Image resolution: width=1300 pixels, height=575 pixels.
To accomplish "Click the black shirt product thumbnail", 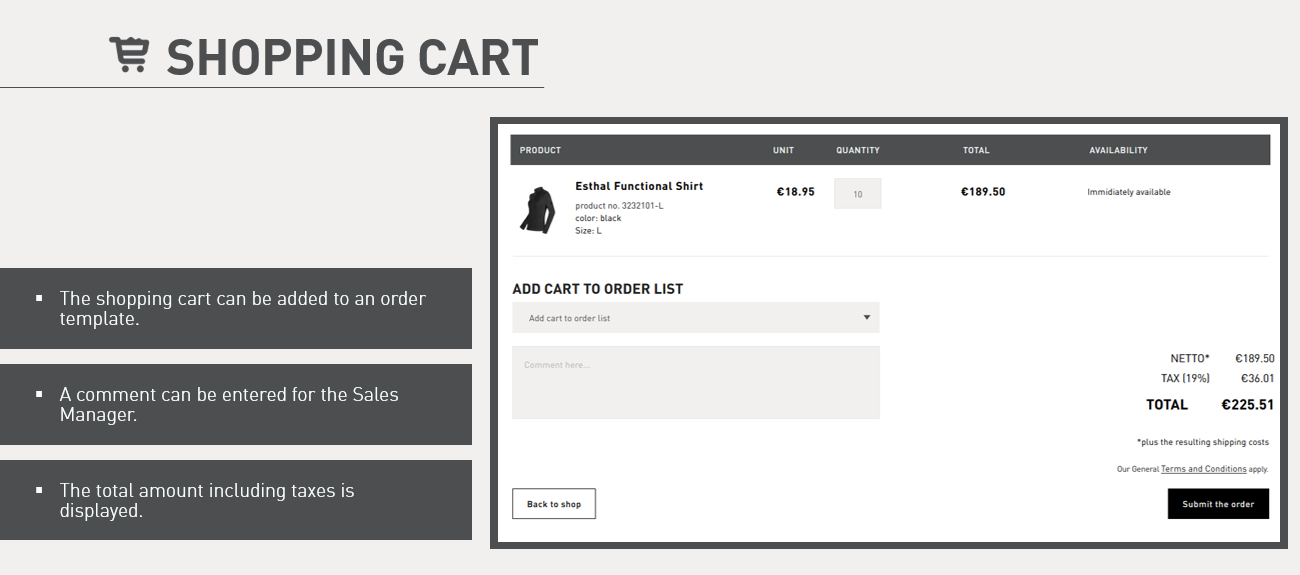I will point(537,209).
